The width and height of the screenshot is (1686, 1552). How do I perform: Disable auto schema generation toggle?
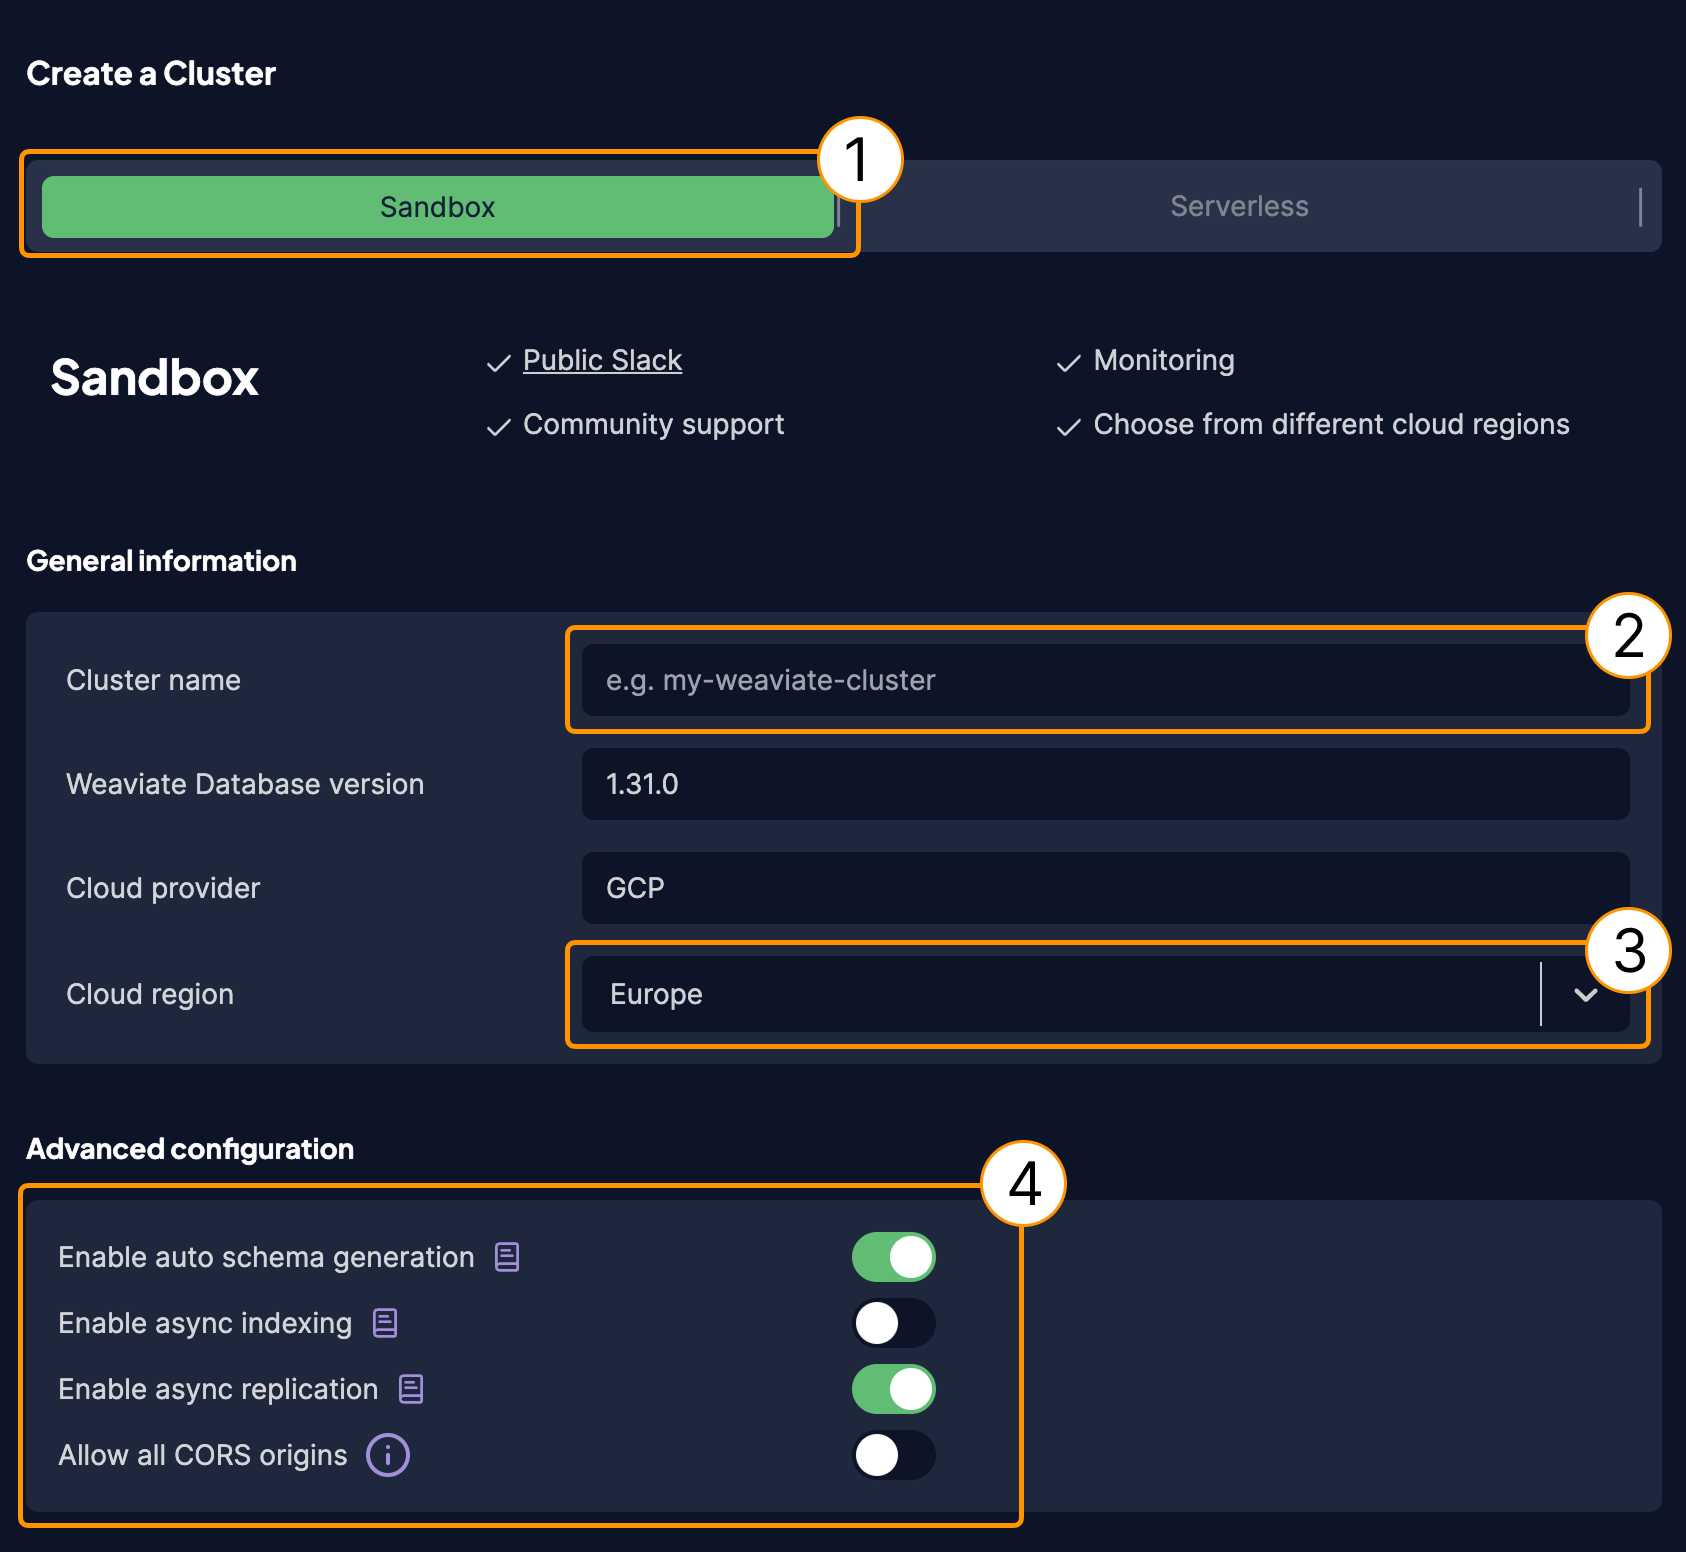(893, 1257)
